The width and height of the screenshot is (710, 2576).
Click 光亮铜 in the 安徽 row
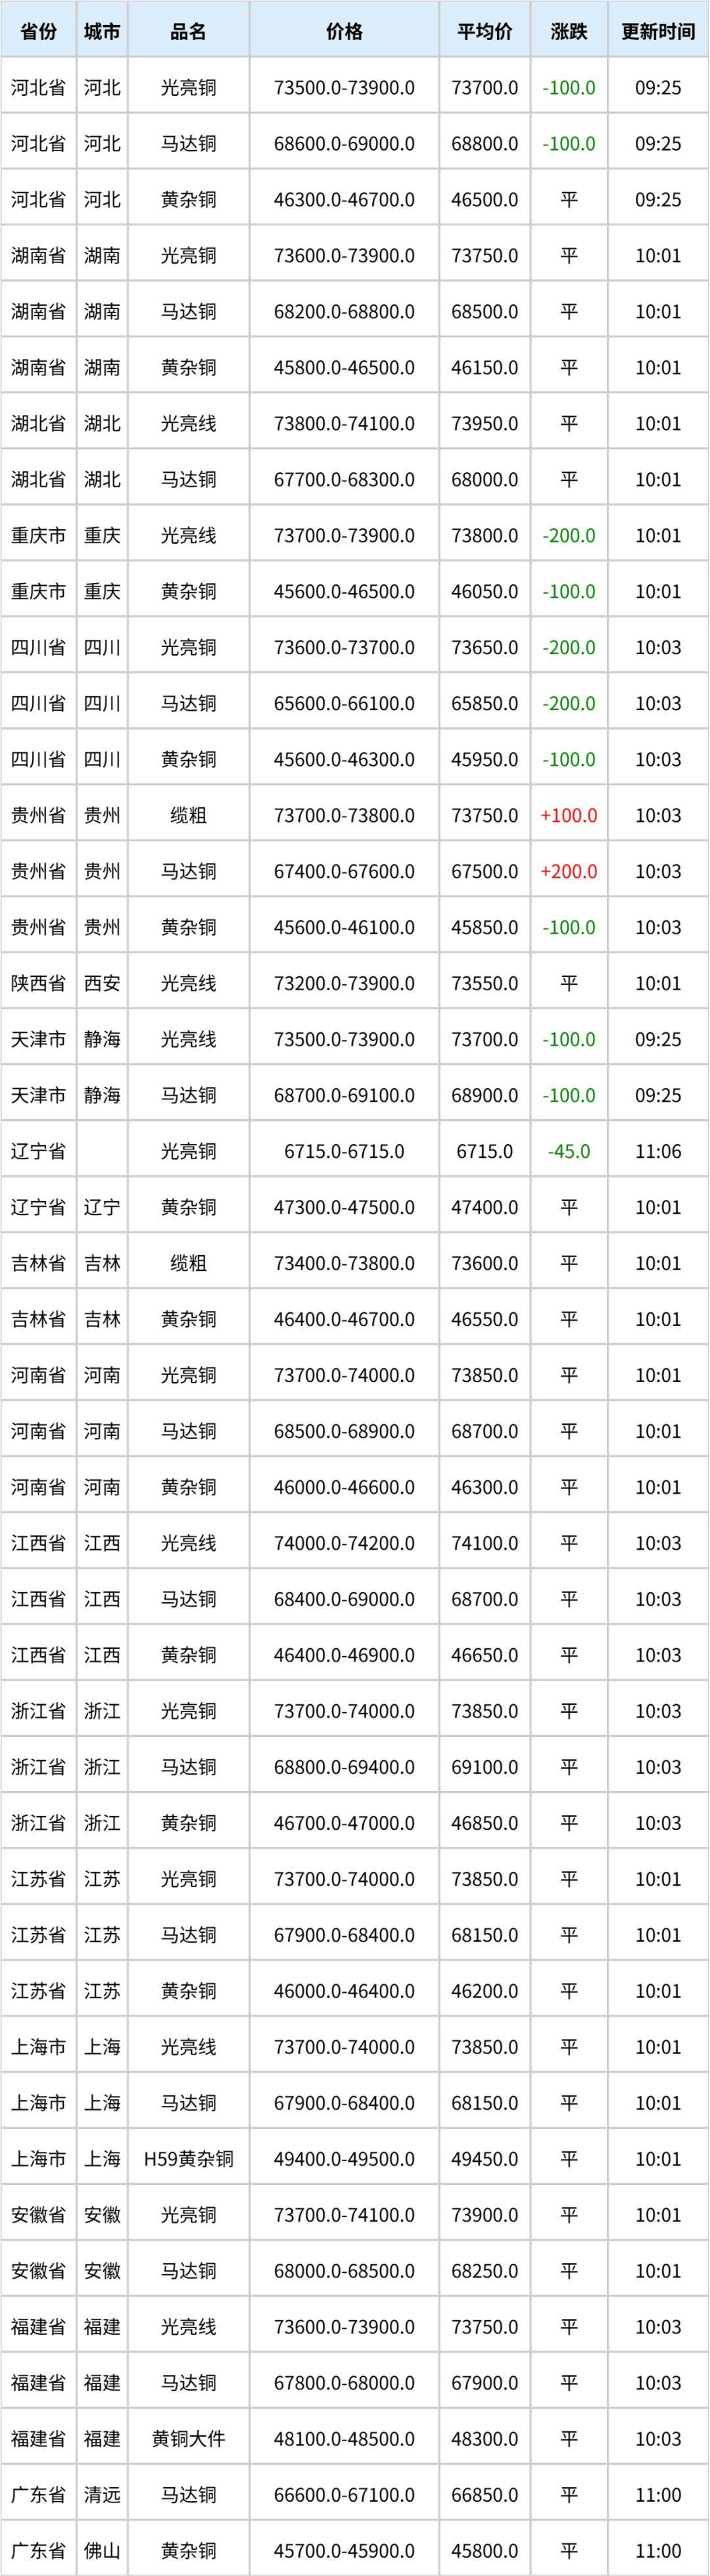tap(188, 2216)
